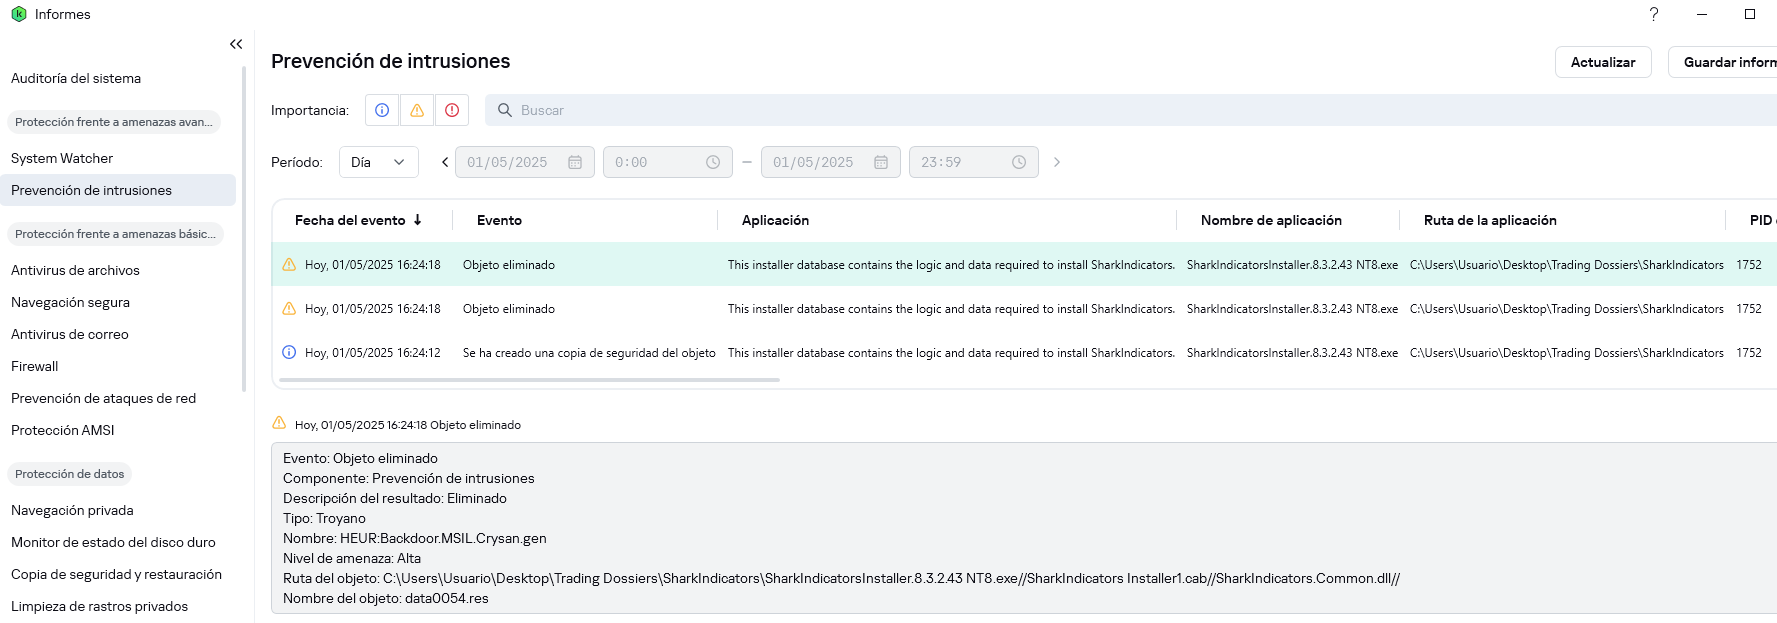This screenshot has width=1777, height=623.
Task: Click horizontal scrollbar below events table
Action: click(x=529, y=380)
